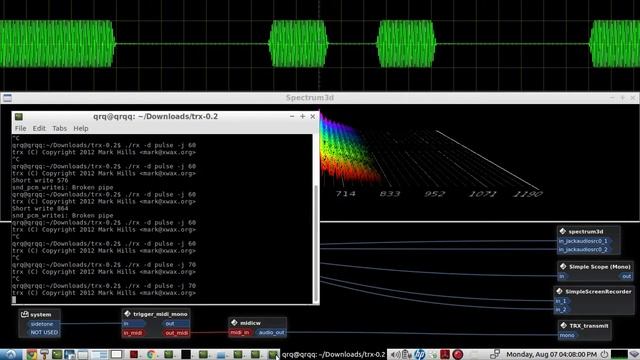The width and height of the screenshot is (640, 360).
Task: Click the Spectrum3d window menu icon
Action: 7,98
